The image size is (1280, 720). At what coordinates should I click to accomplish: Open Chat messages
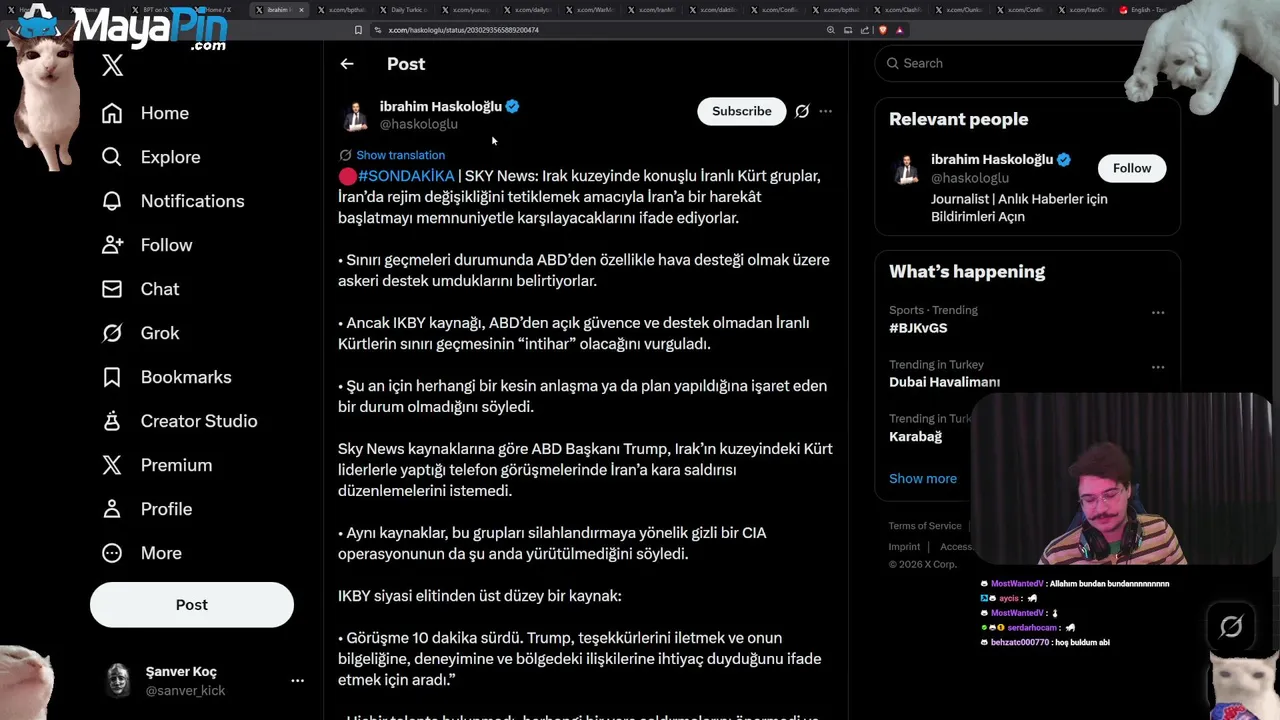140,289
